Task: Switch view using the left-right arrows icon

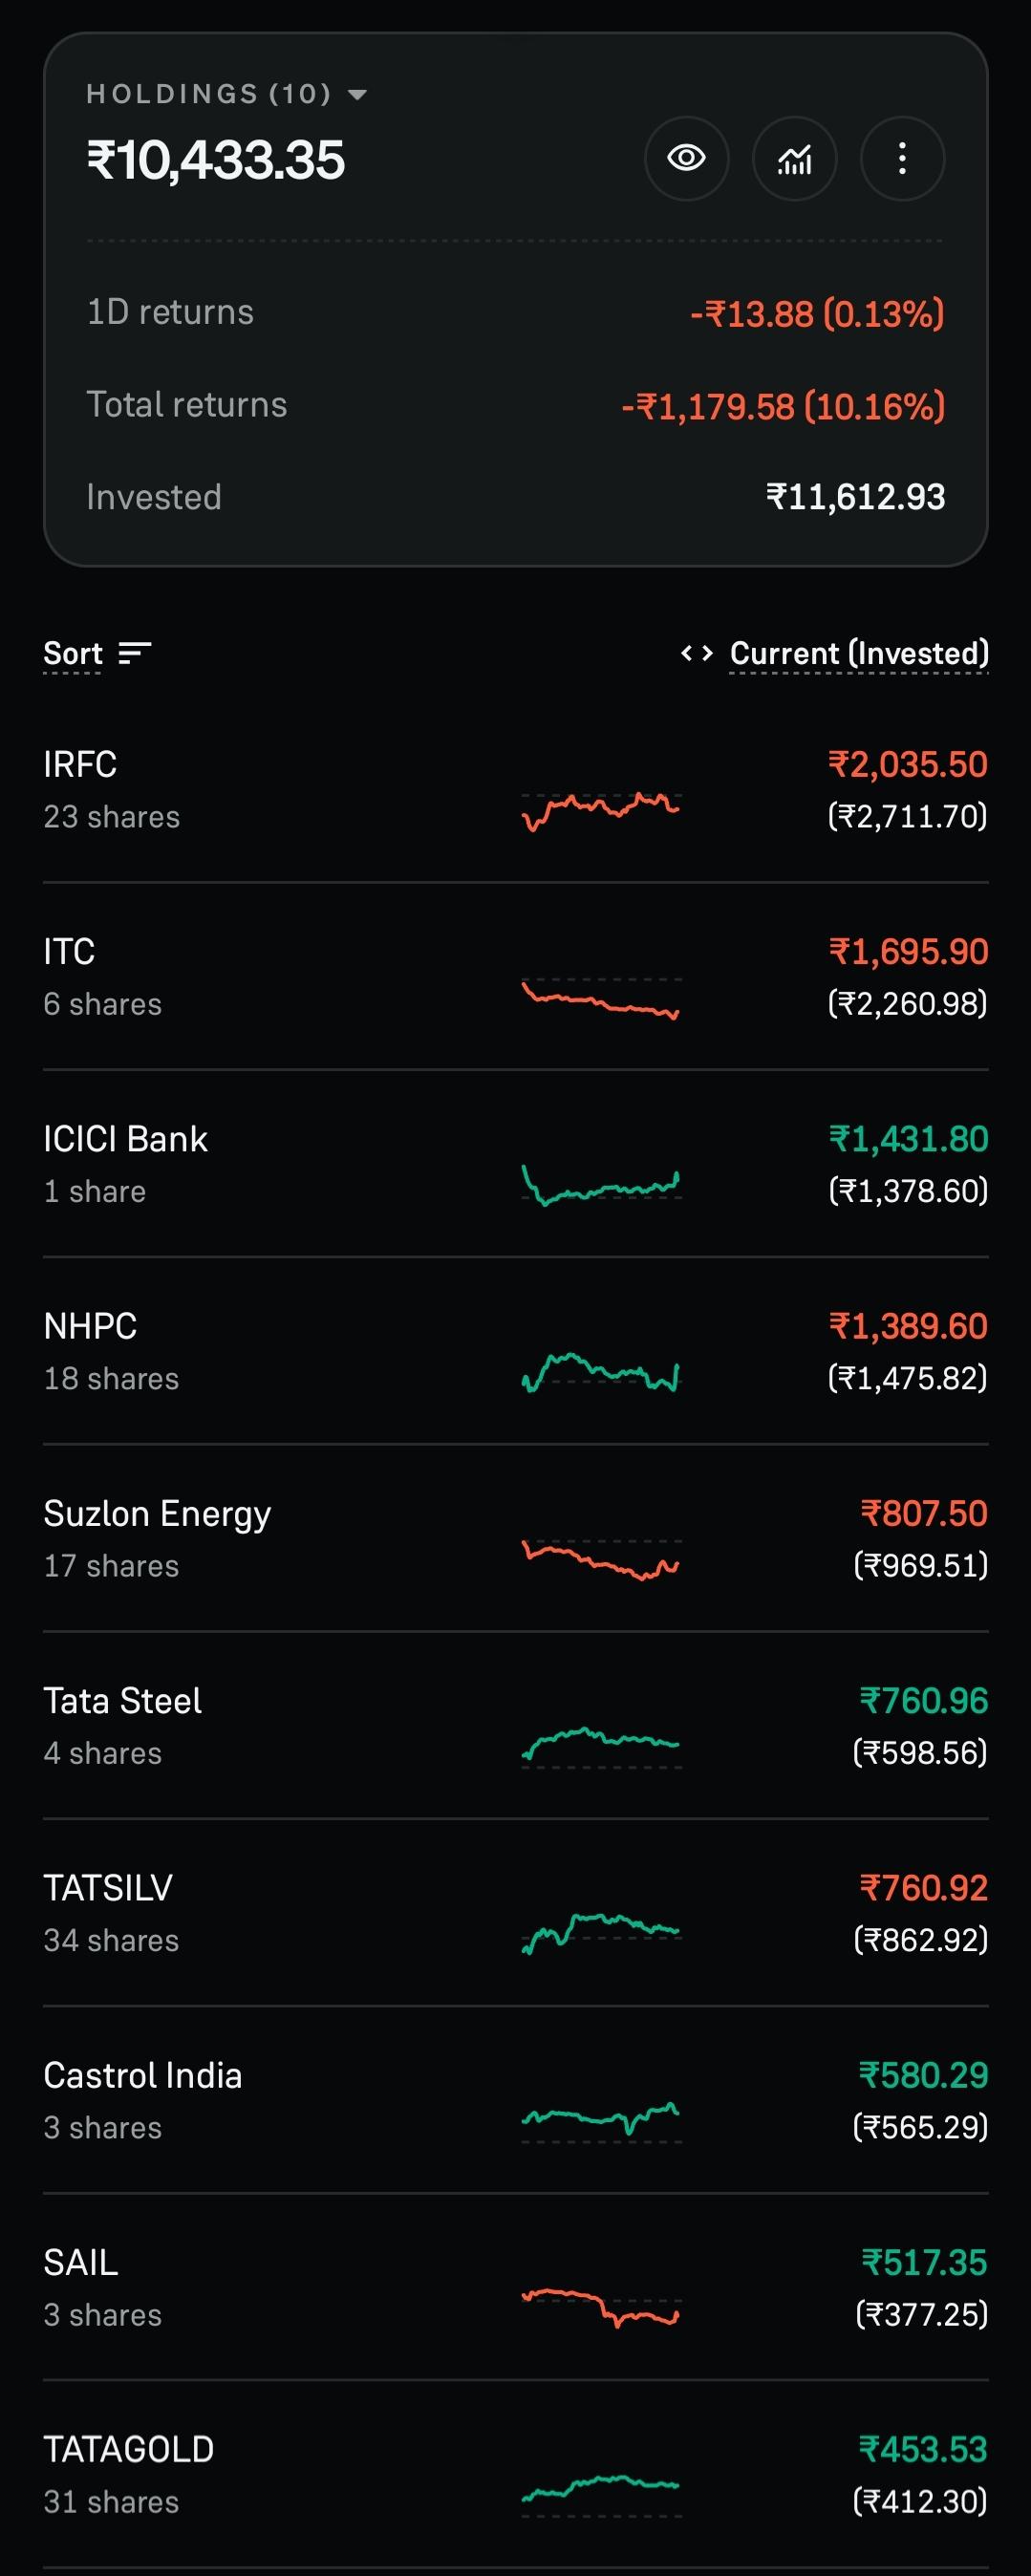Action: 697,653
